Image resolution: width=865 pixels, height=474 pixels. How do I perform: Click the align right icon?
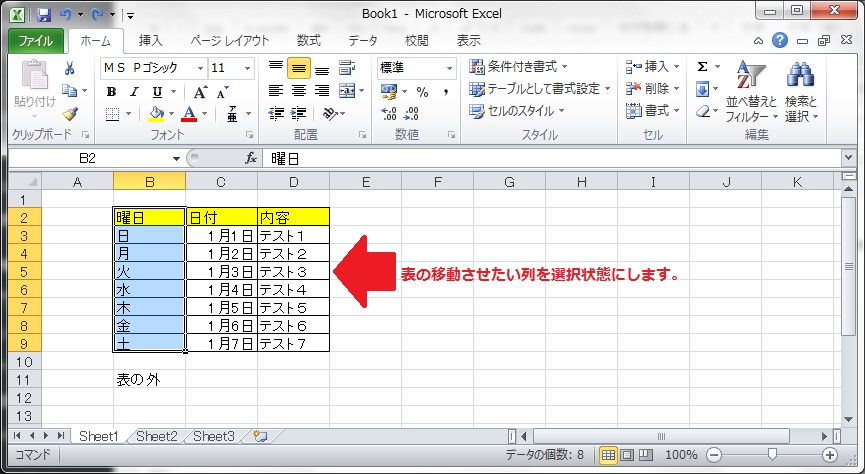click(x=322, y=90)
